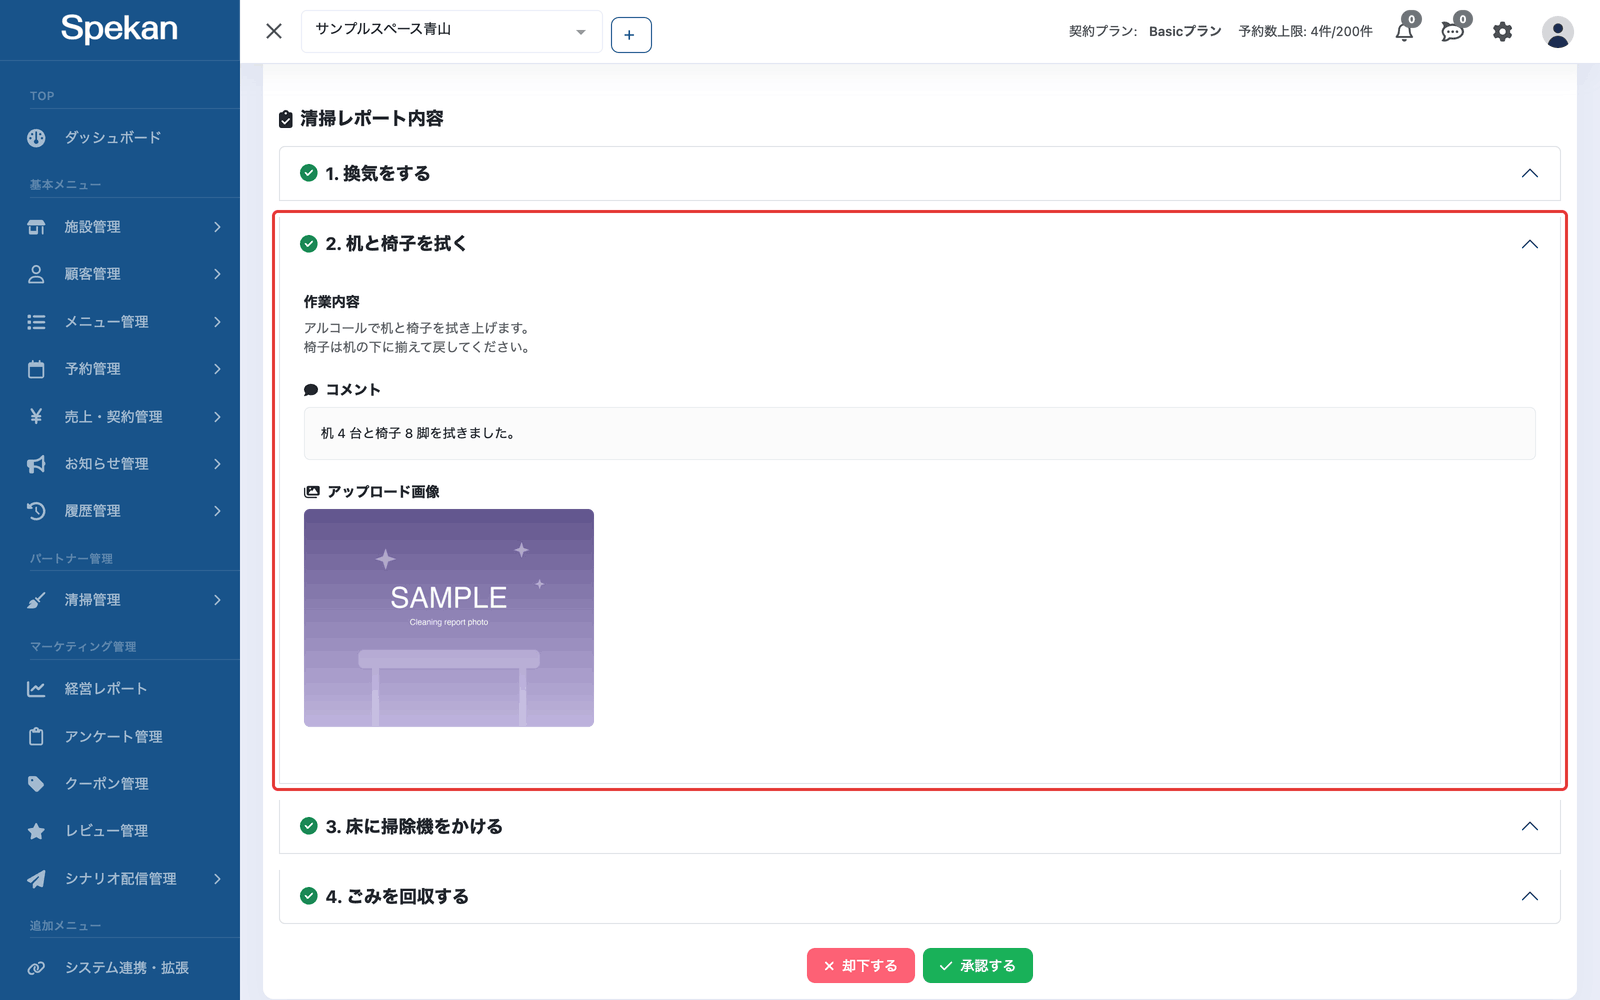Click the green check icon for 机と椅子を拭く
This screenshot has width=1600, height=1000.
click(x=309, y=243)
